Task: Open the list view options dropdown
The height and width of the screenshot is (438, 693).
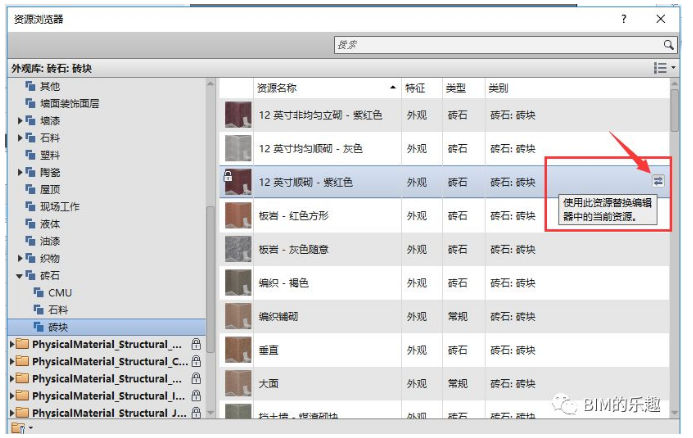Action: [x=663, y=68]
